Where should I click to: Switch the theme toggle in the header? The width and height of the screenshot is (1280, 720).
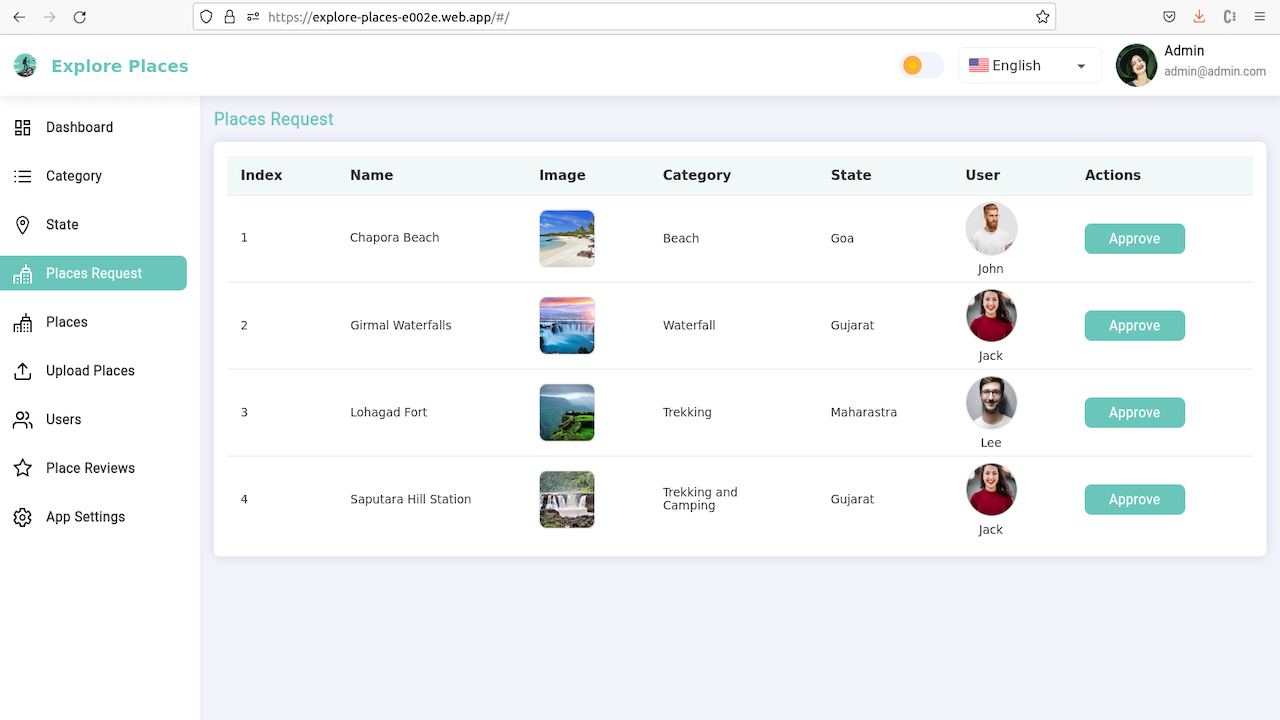coord(920,64)
